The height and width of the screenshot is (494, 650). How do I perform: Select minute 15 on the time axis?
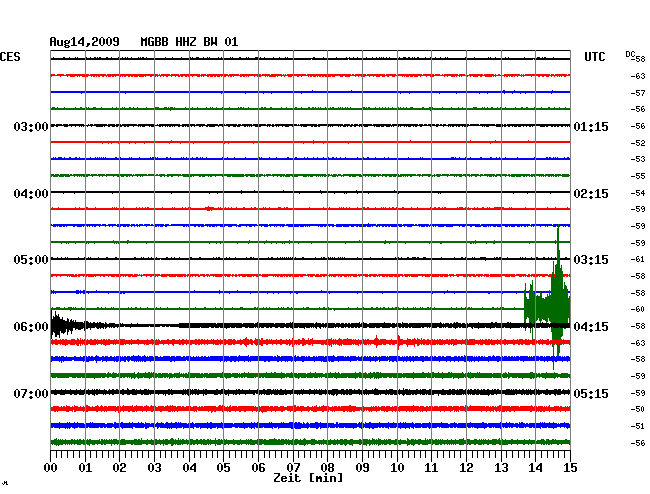[x=570, y=468]
